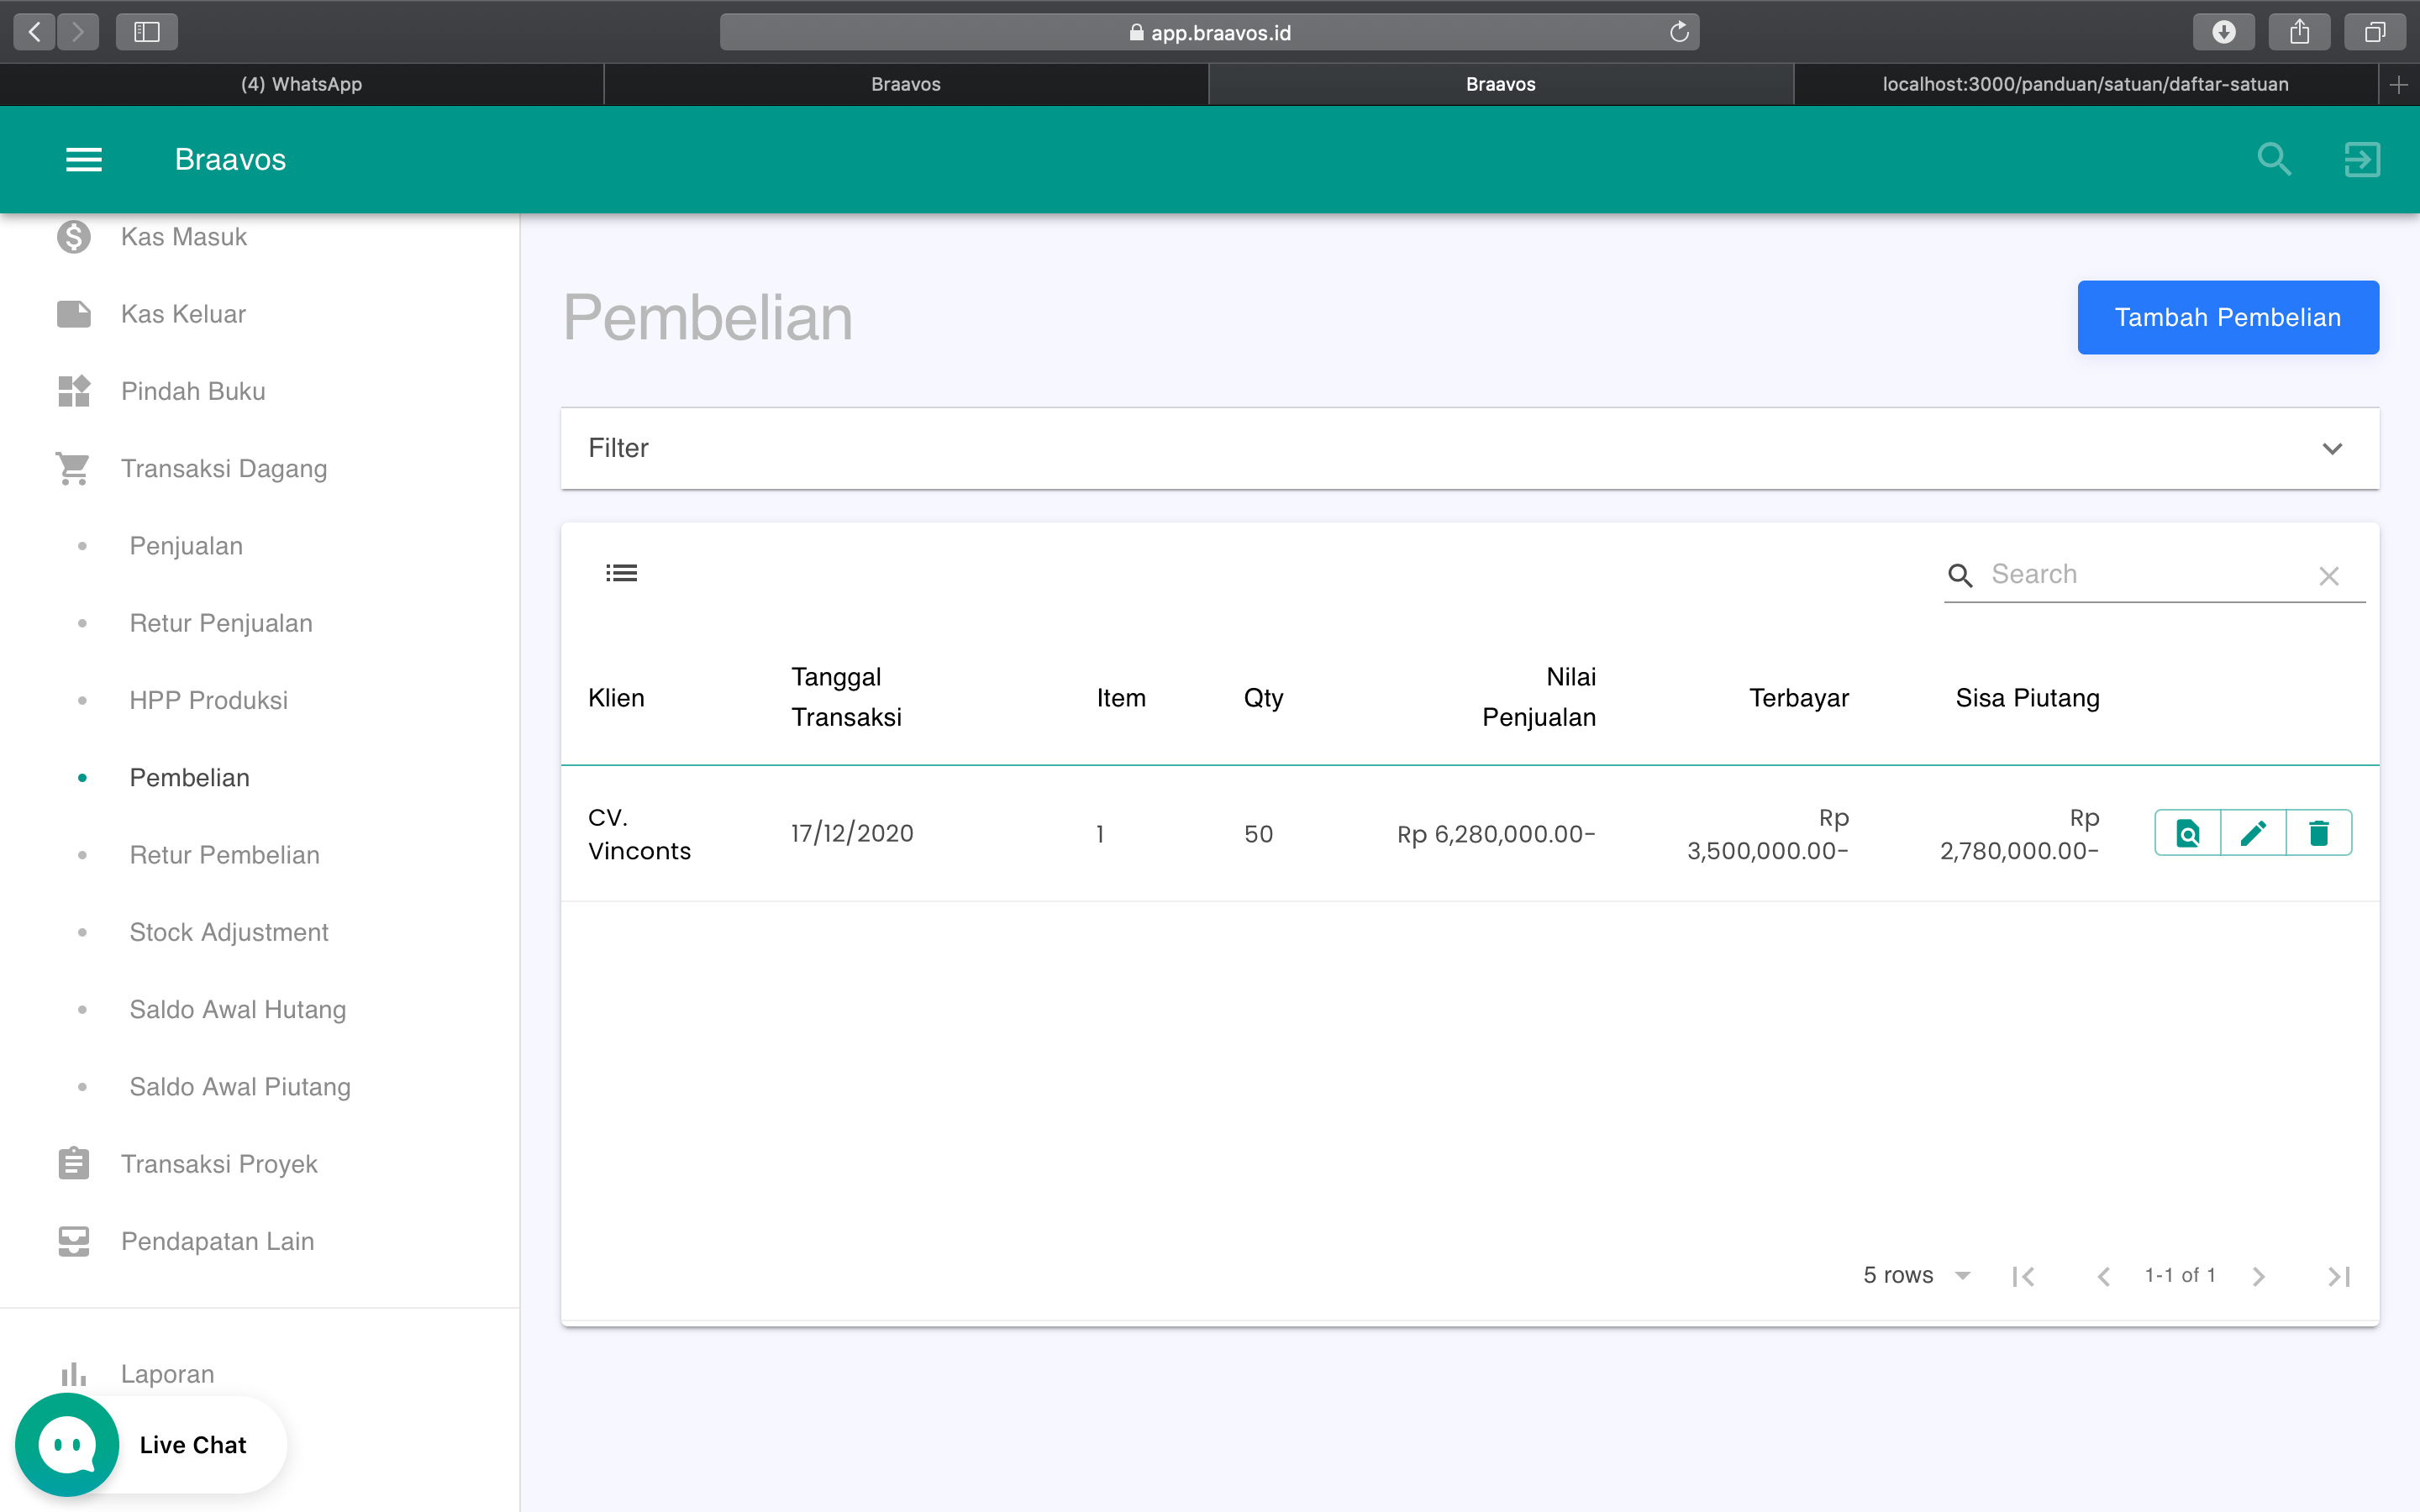This screenshot has height=1512, width=2420.
Task: Open the Laporan sidebar menu item
Action: (167, 1373)
